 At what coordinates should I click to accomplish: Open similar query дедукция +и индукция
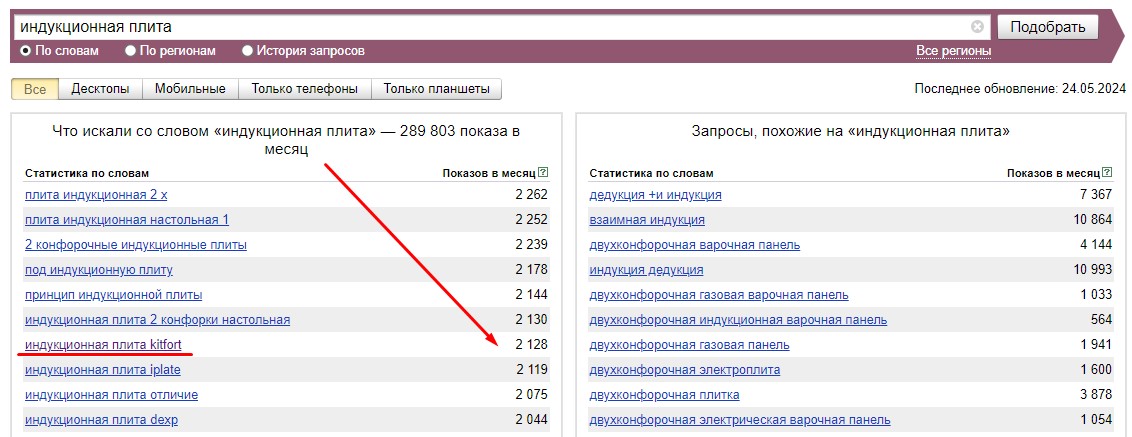coord(656,195)
